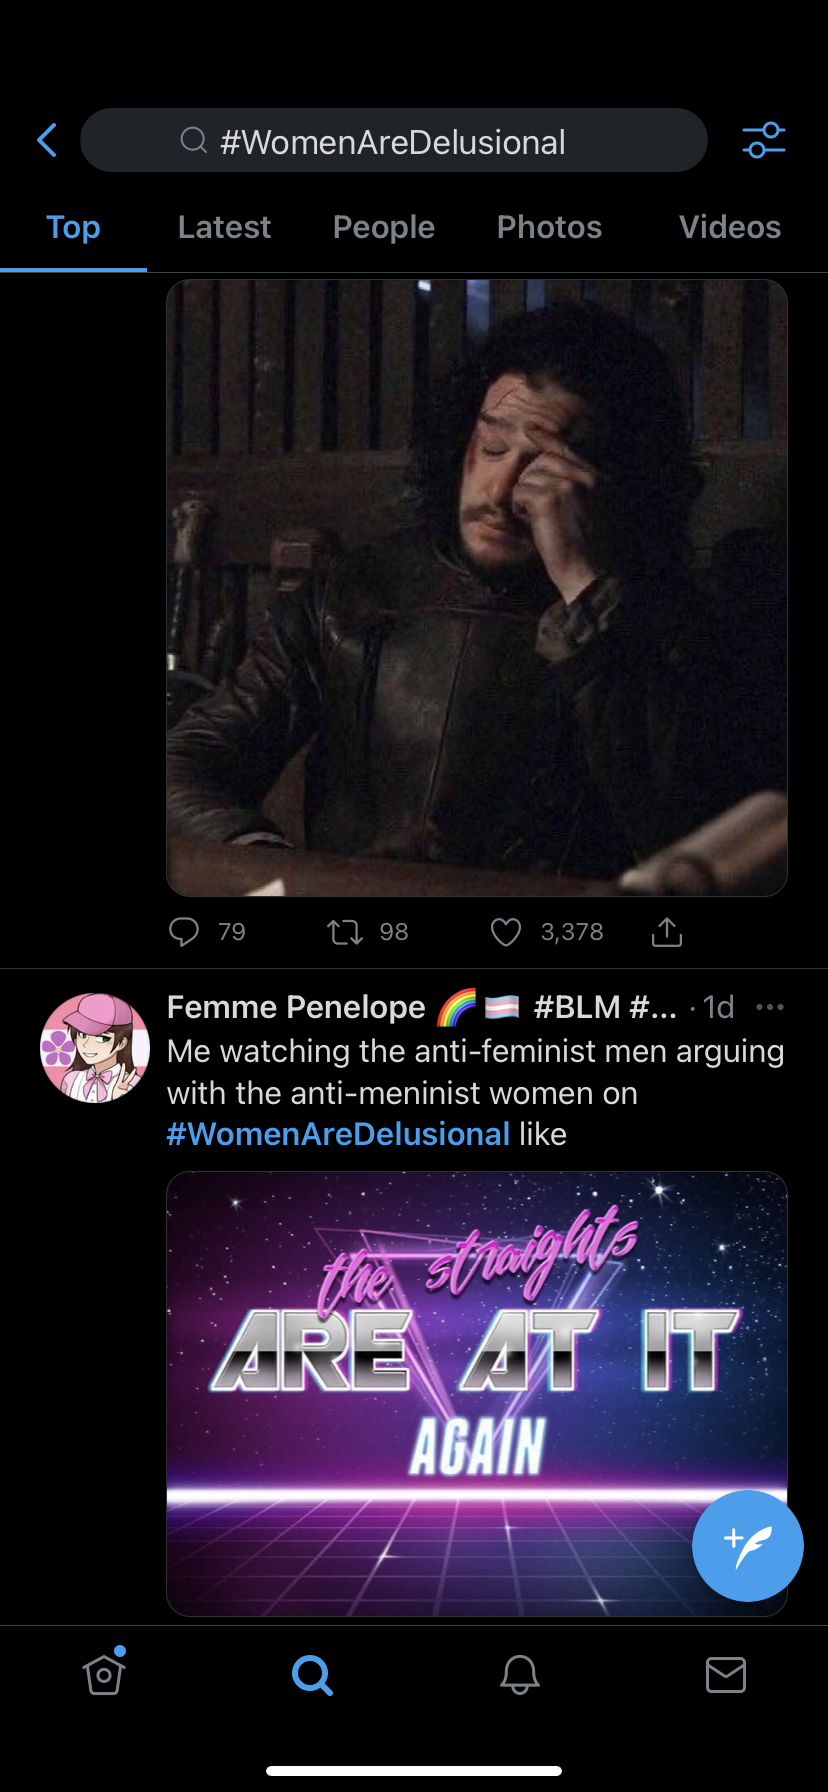Compose a new tweet with floating button
The image size is (828, 1792).
point(747,1545)
